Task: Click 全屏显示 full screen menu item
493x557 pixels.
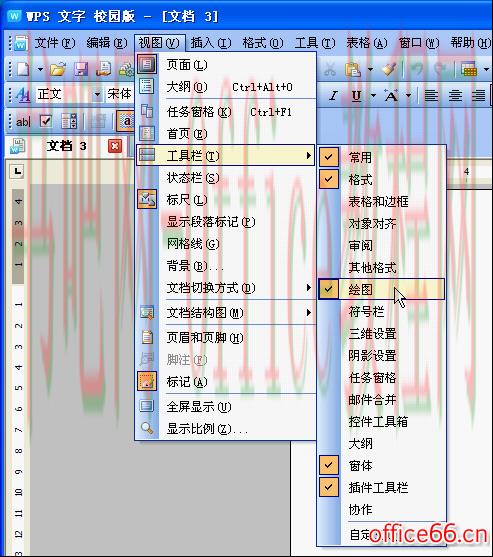Action: tap(226, 406)
